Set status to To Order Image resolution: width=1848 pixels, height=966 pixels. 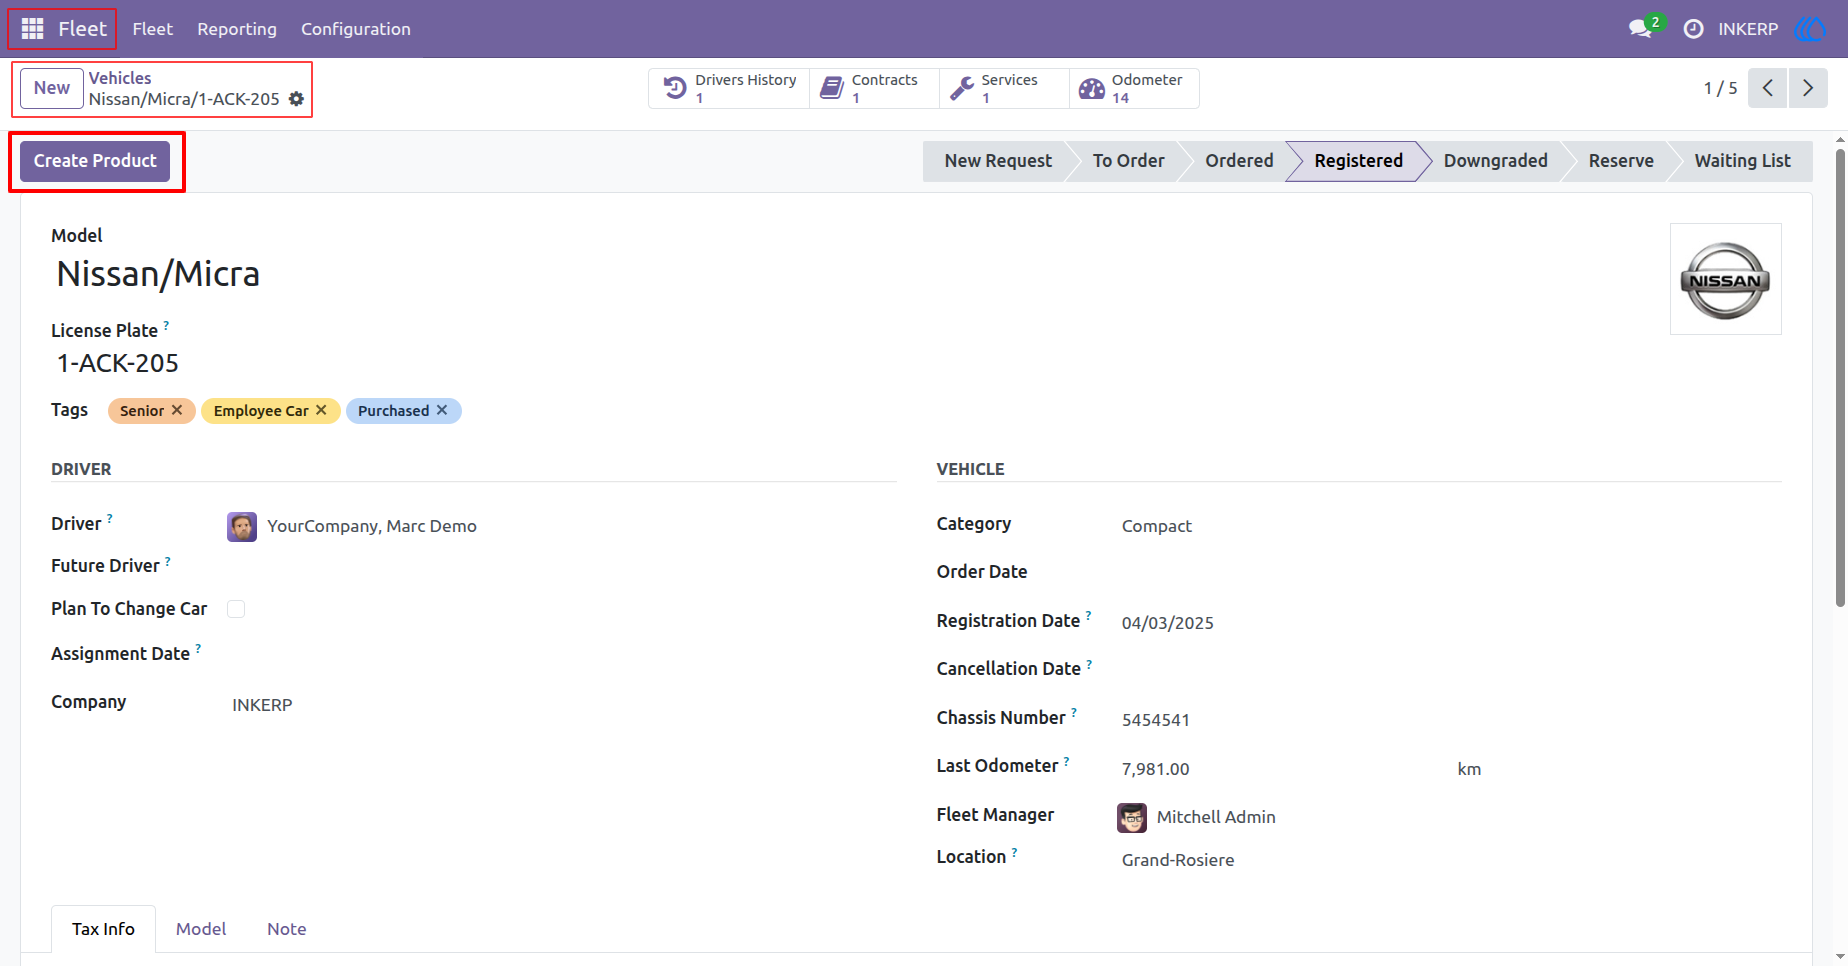(x=1128, y=161)
